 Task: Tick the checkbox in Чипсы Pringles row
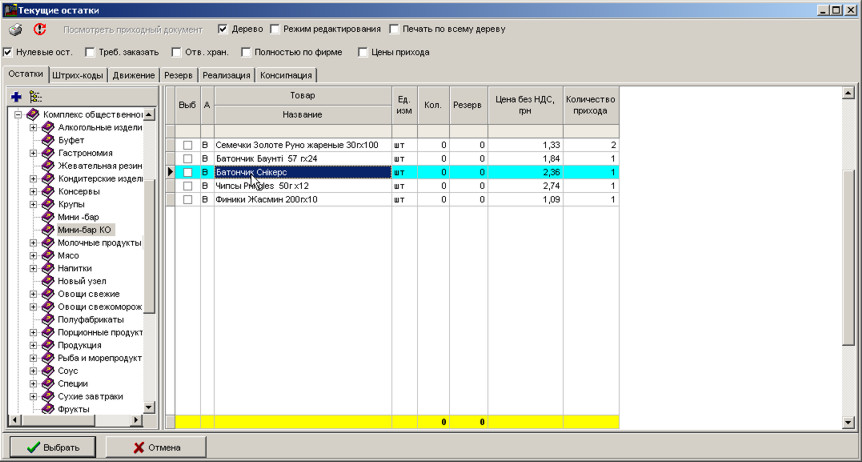(x=187, y=186)
